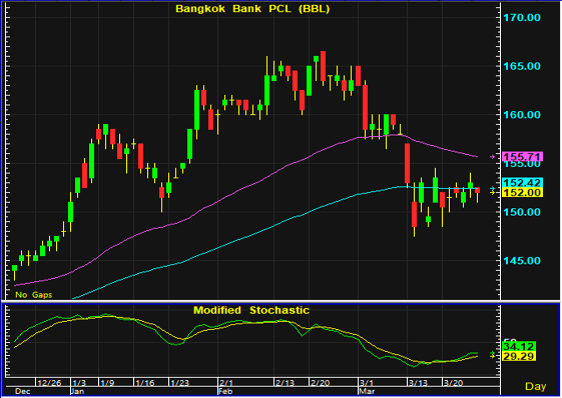
Task: Select the 2/1 date marker
Action: (226, 383)
